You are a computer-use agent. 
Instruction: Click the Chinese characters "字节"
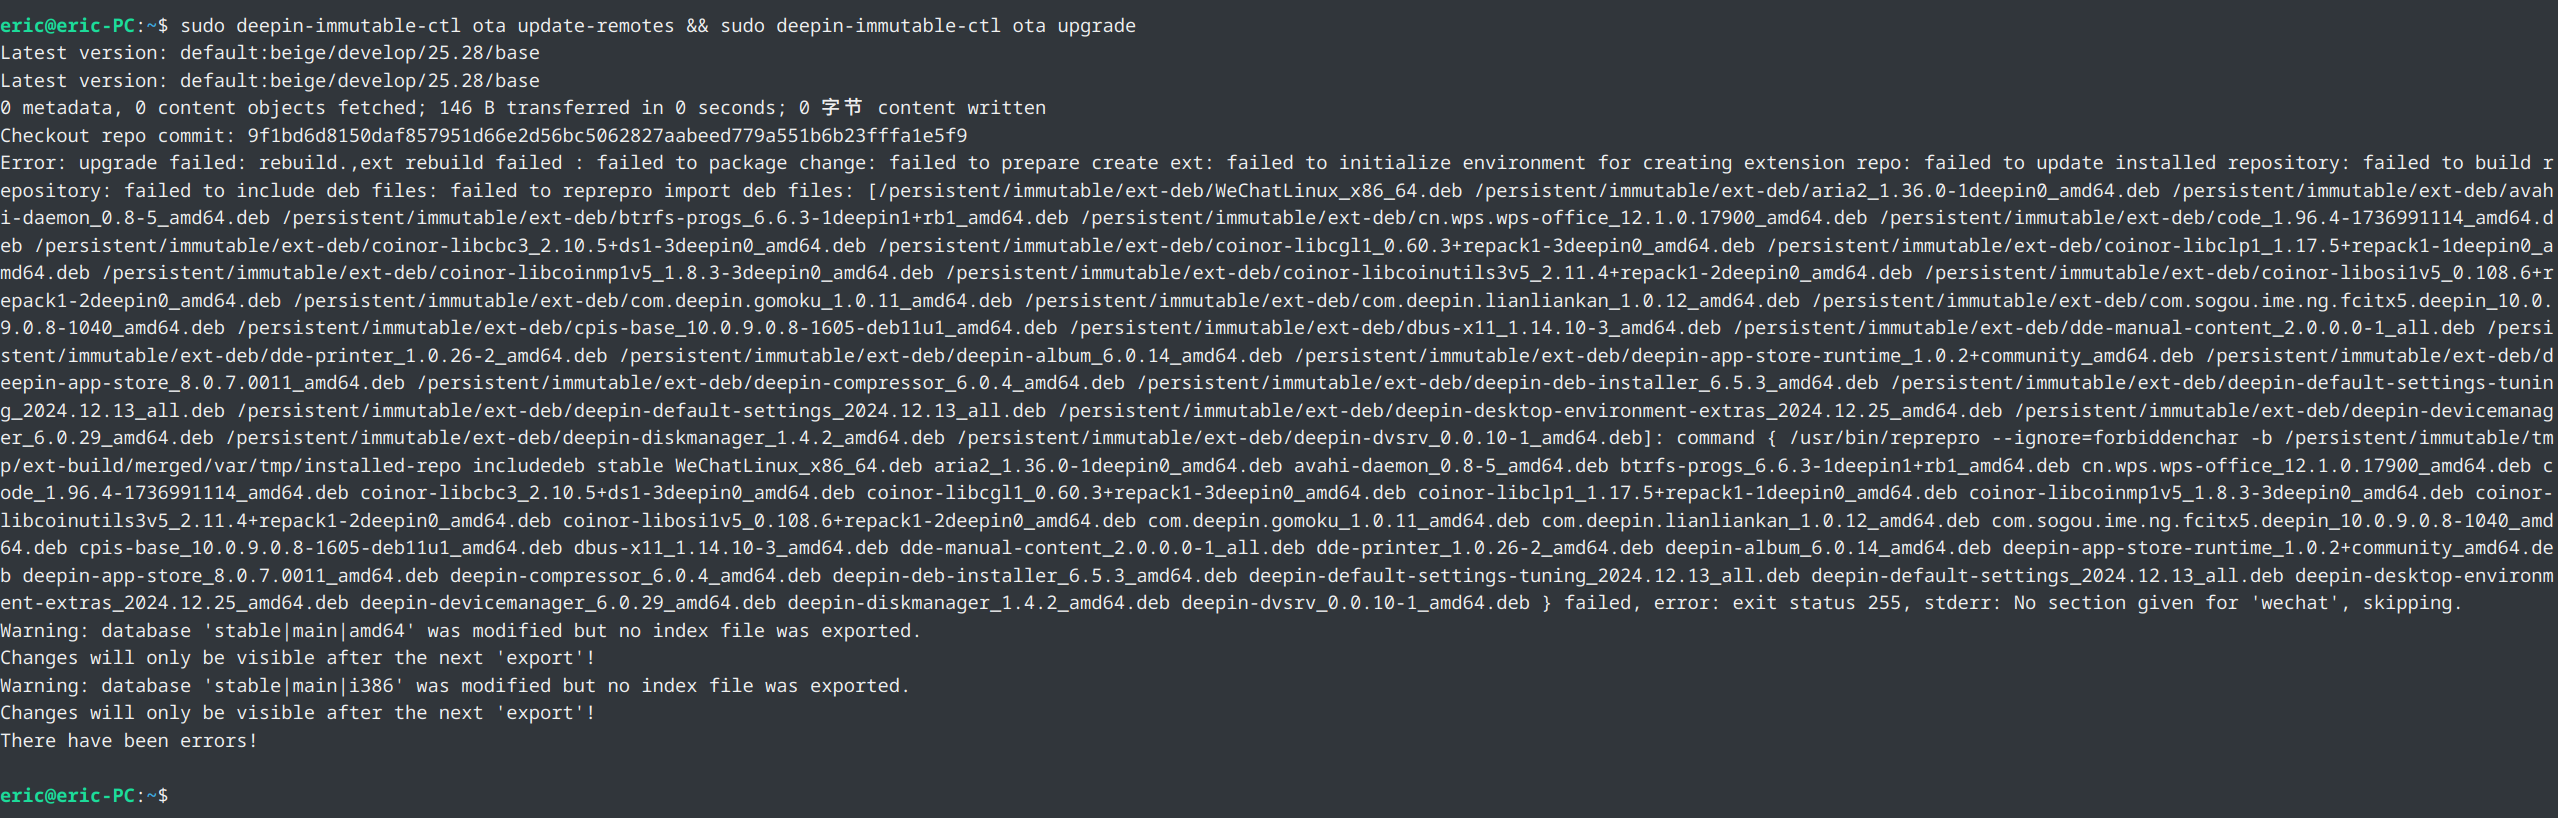(x=842, y=108)
